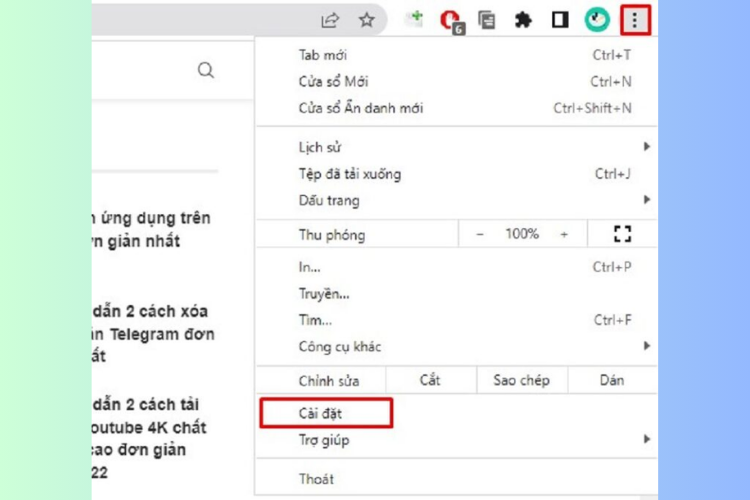Open the red extension with badge 6
Screen dimensions: 750x500
pos(452,22)
